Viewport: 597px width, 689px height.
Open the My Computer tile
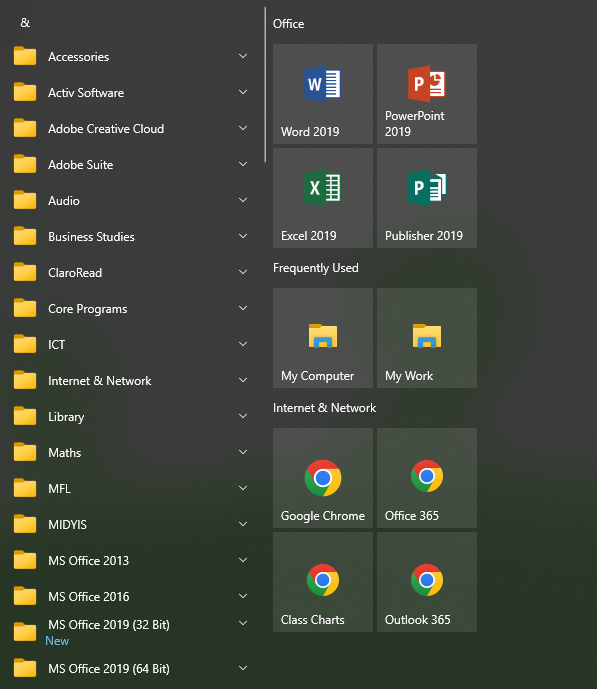(323, 338)
